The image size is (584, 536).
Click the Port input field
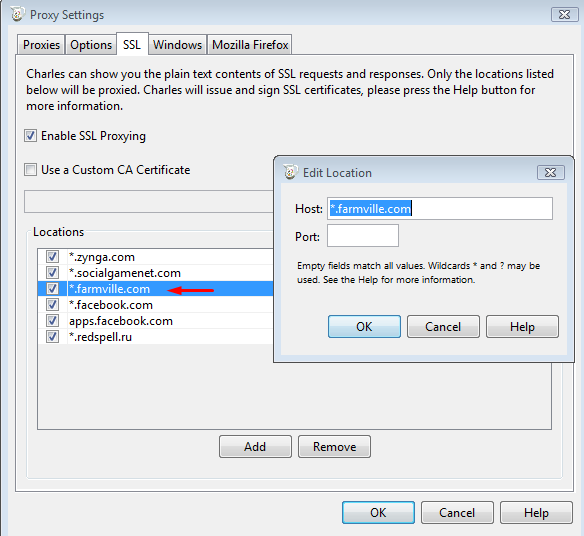(x=363, y=235)
